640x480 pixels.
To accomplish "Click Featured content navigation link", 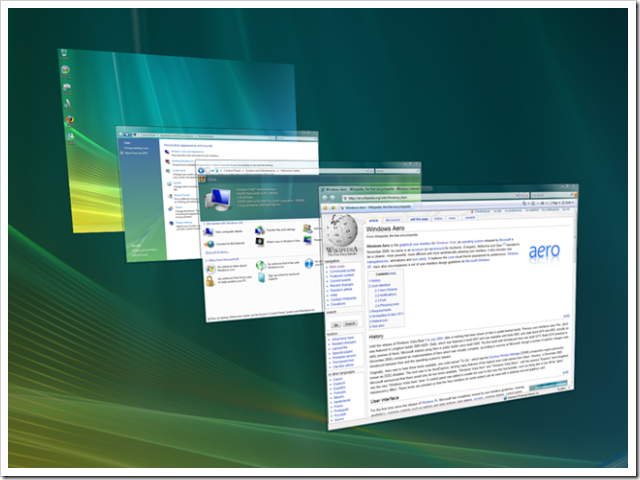I will click(x=342, y=276).
